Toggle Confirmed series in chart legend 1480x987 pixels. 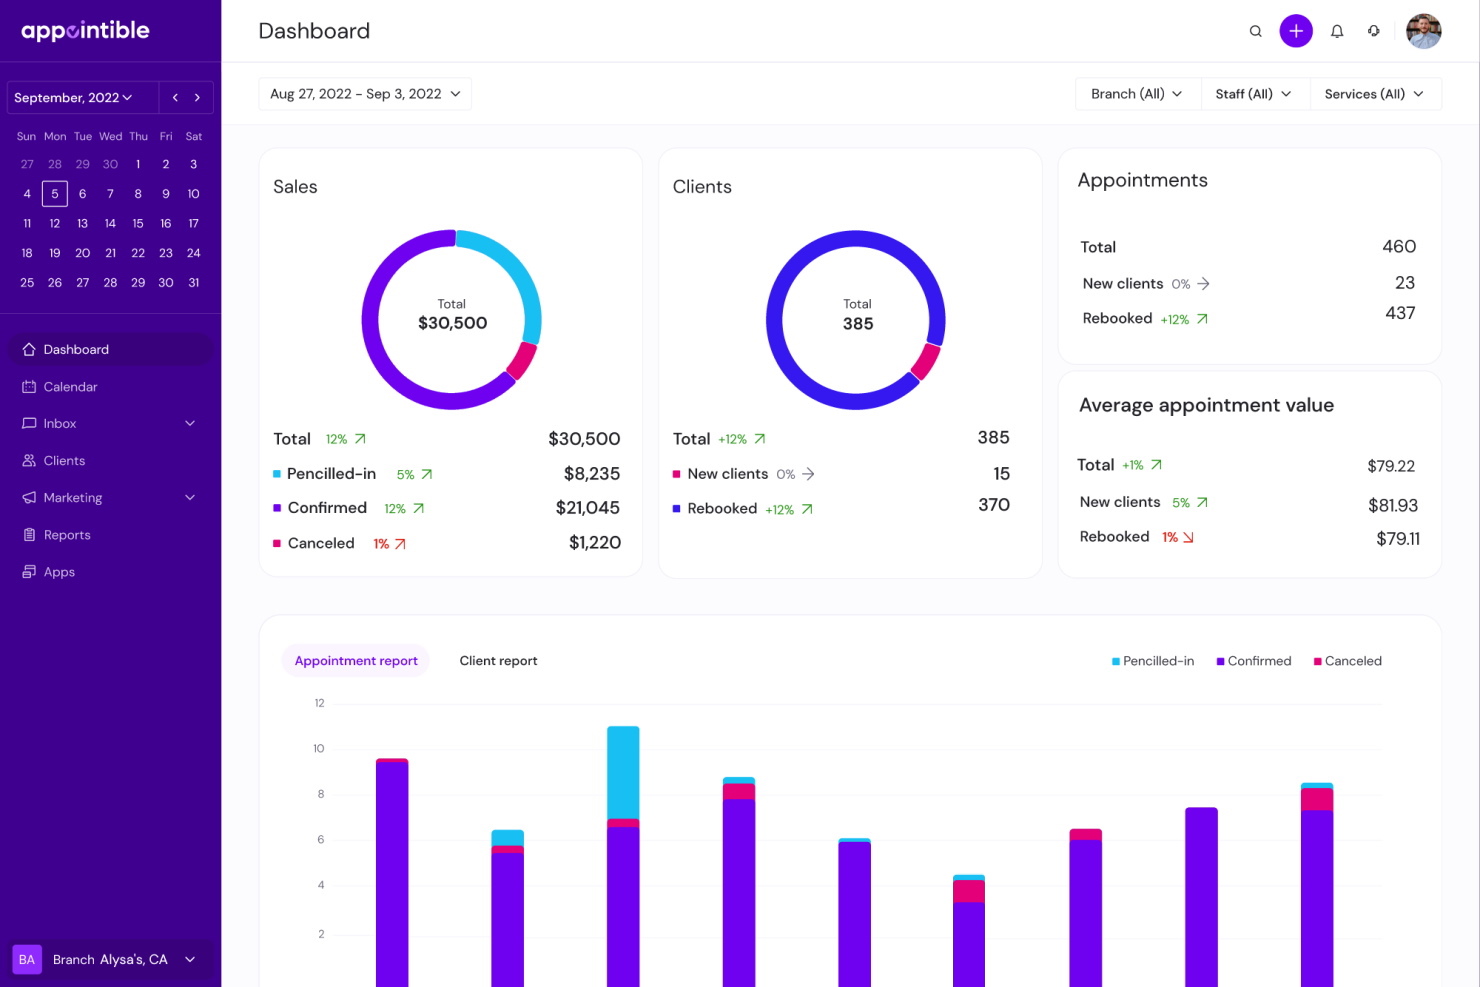coord(1254,661)
